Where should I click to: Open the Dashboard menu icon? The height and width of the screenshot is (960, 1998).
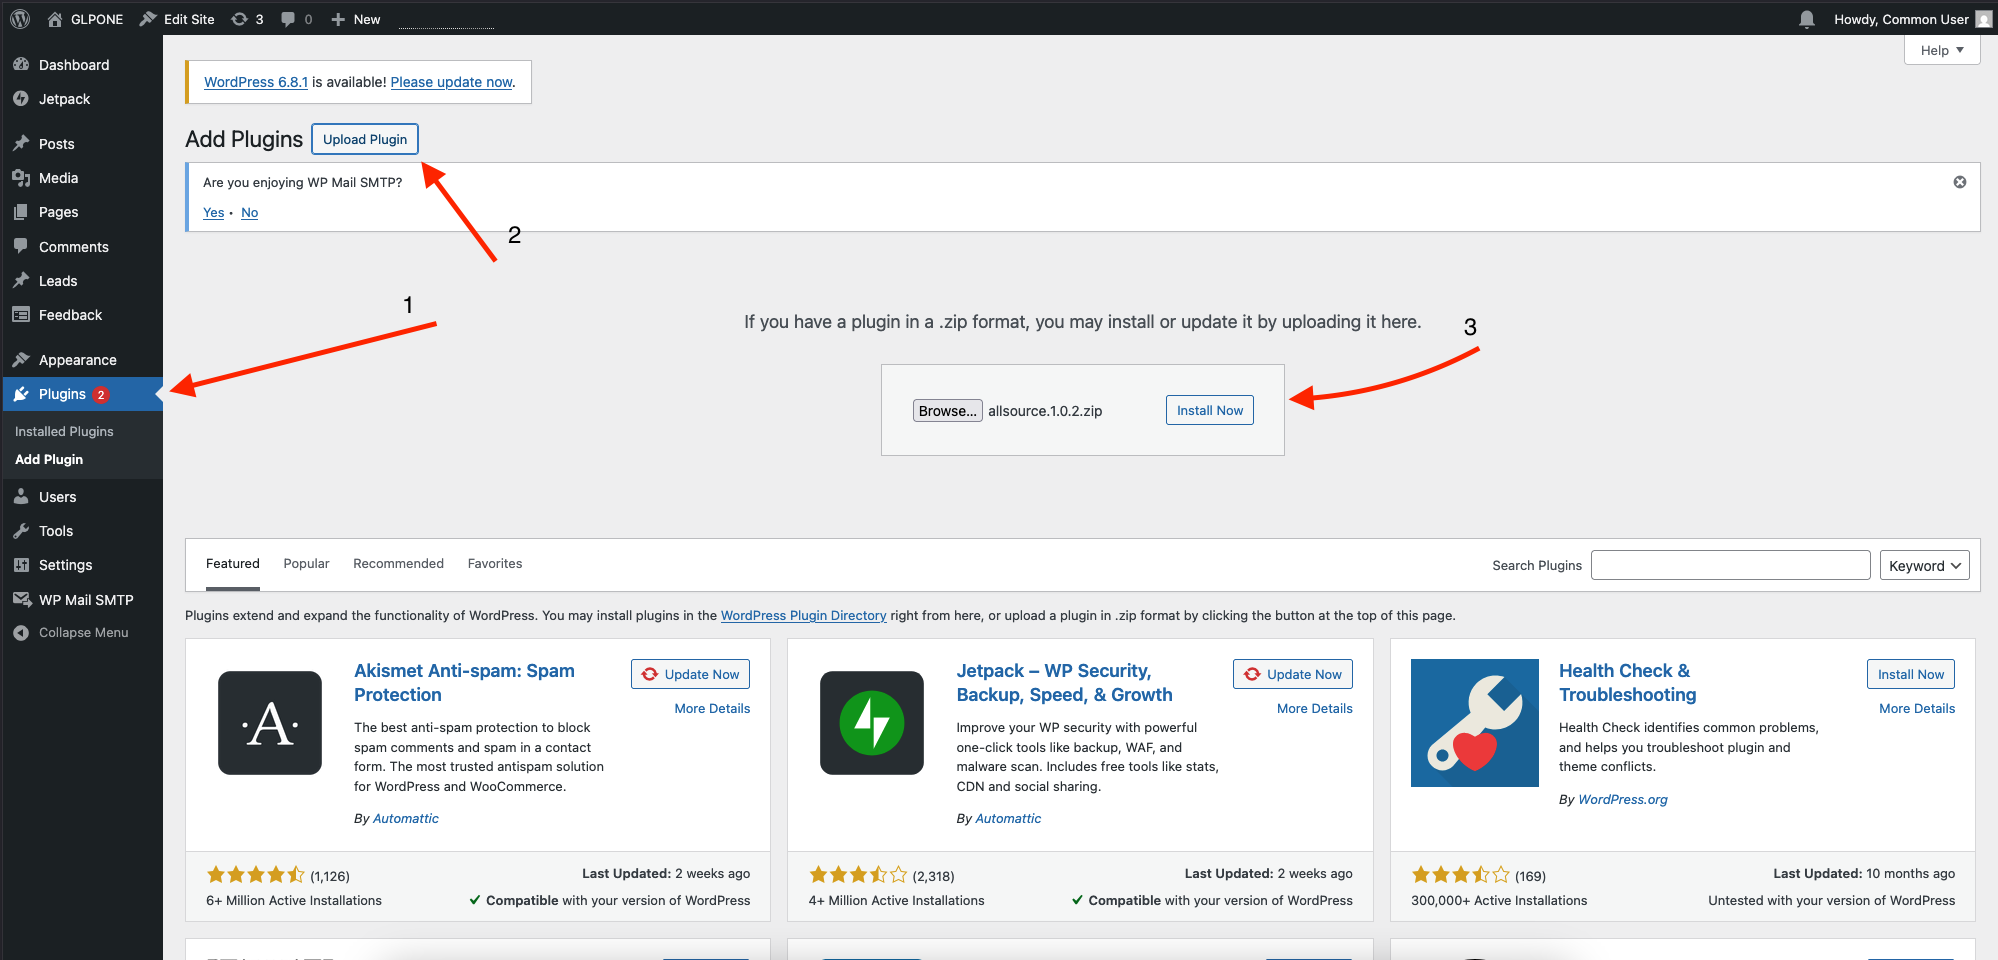pos(21,64)
